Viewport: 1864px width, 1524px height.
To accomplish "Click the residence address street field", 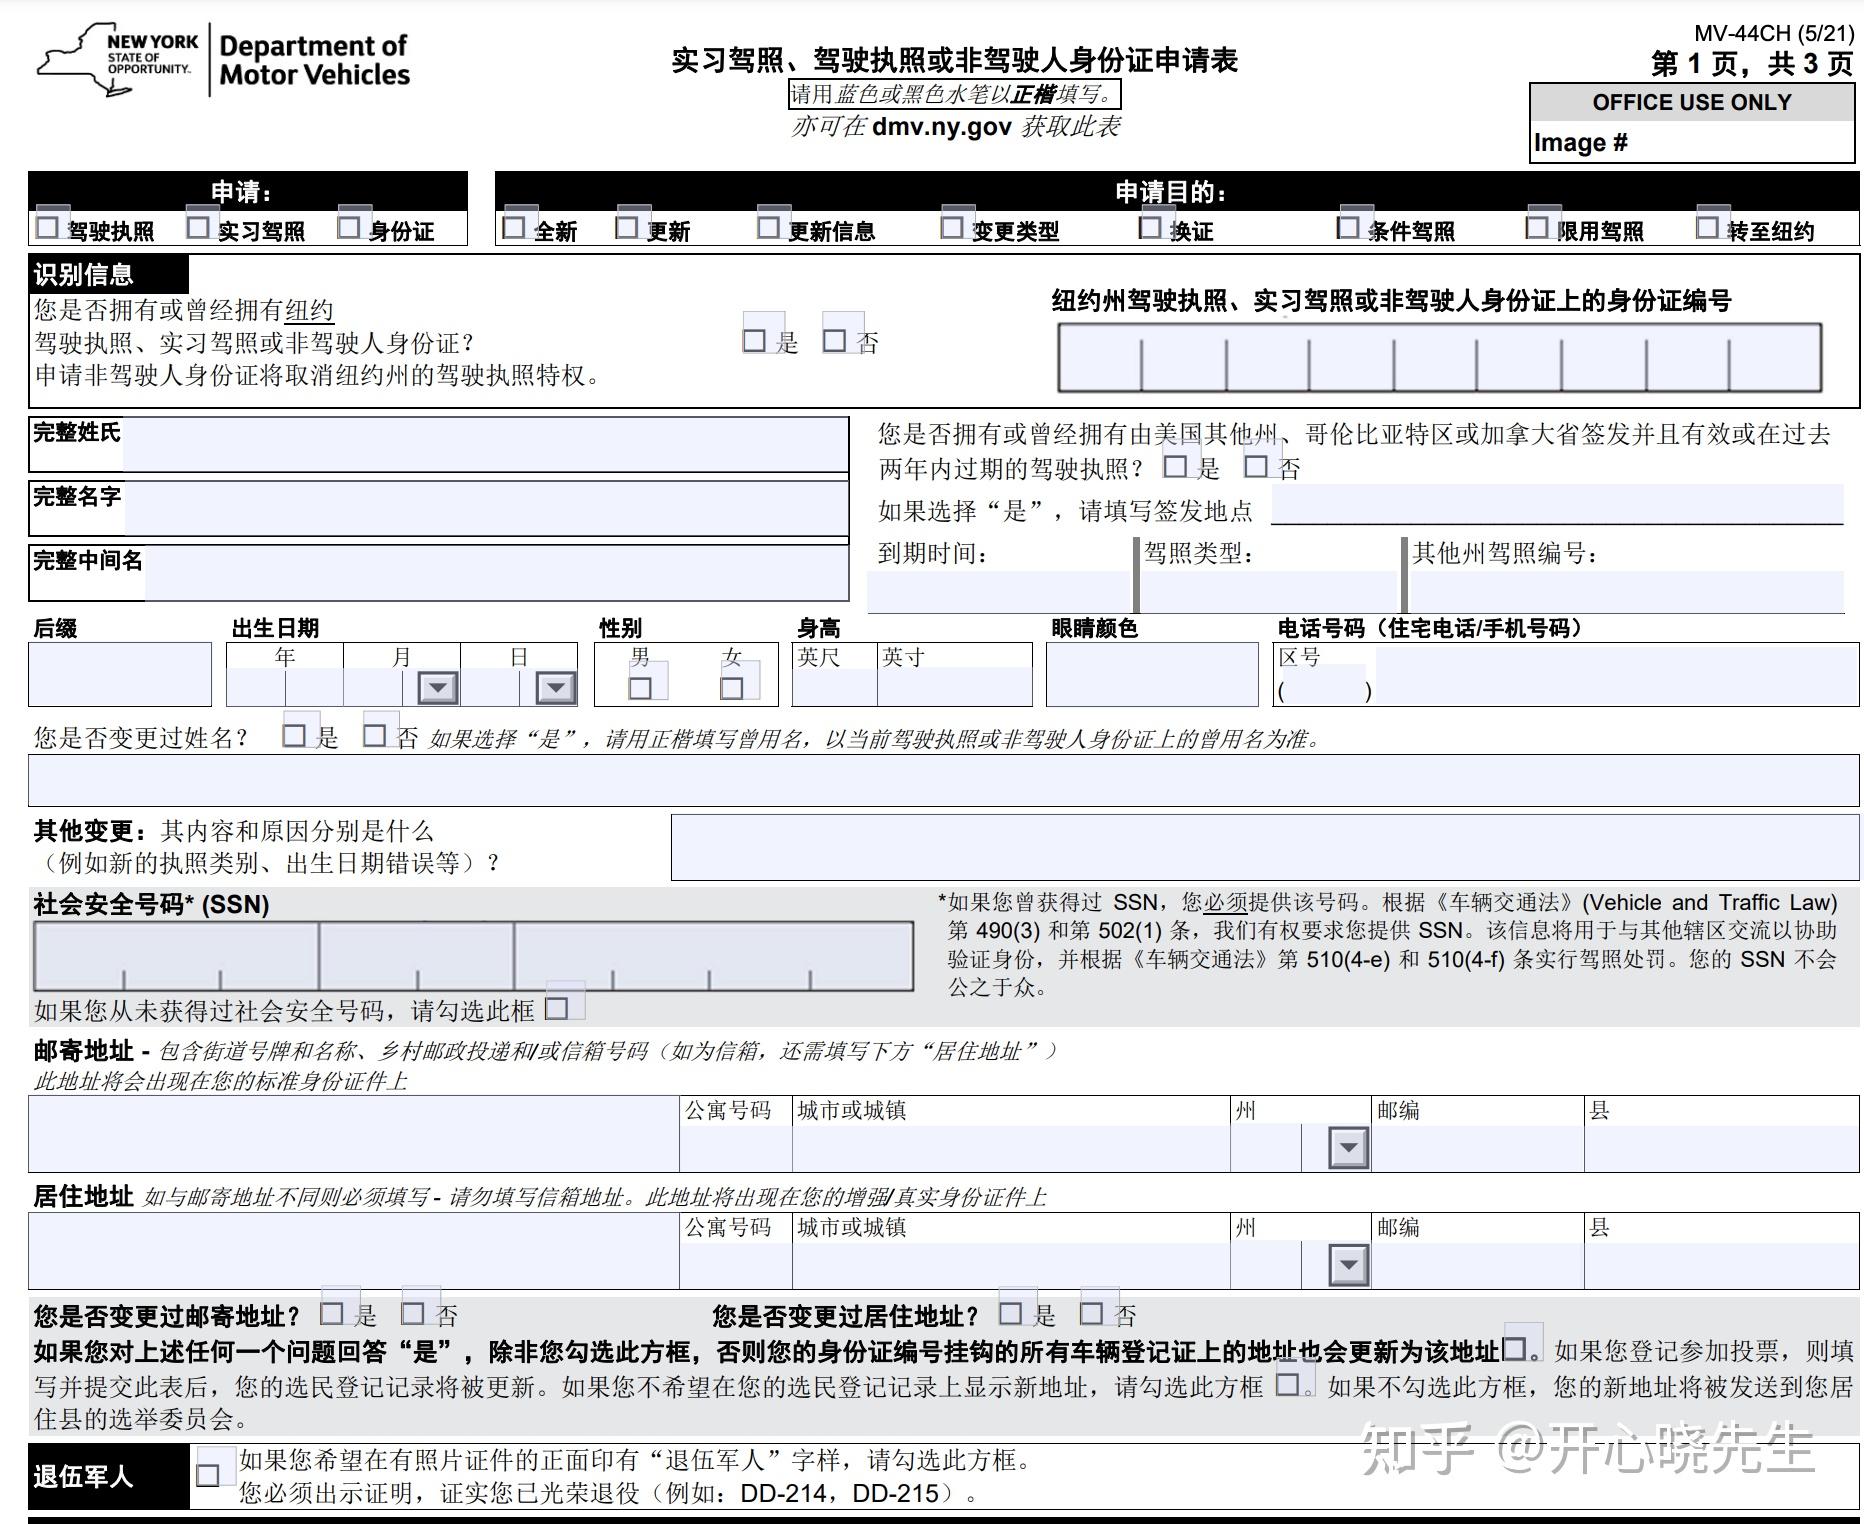I will [354, 1251].
